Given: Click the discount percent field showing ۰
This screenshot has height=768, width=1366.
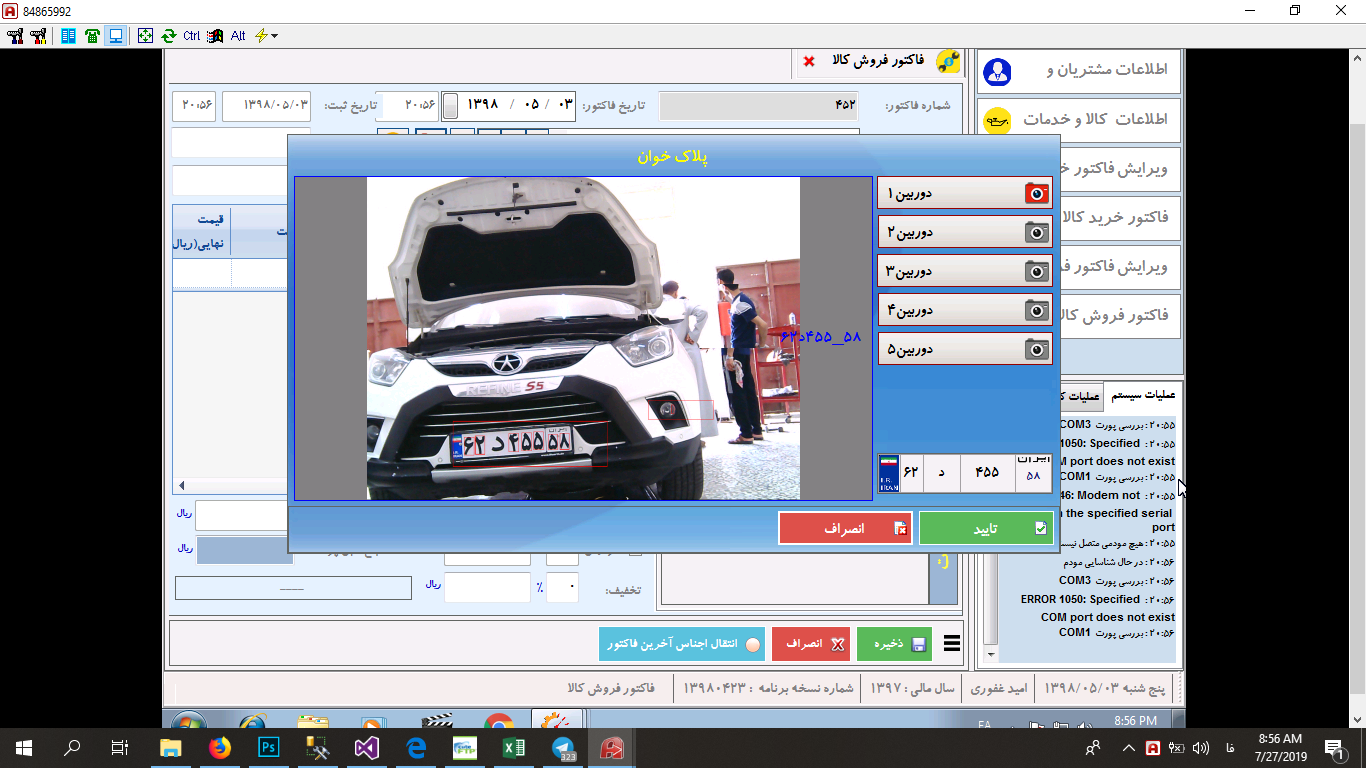Looking at the screenshot, I should point(562,588).
